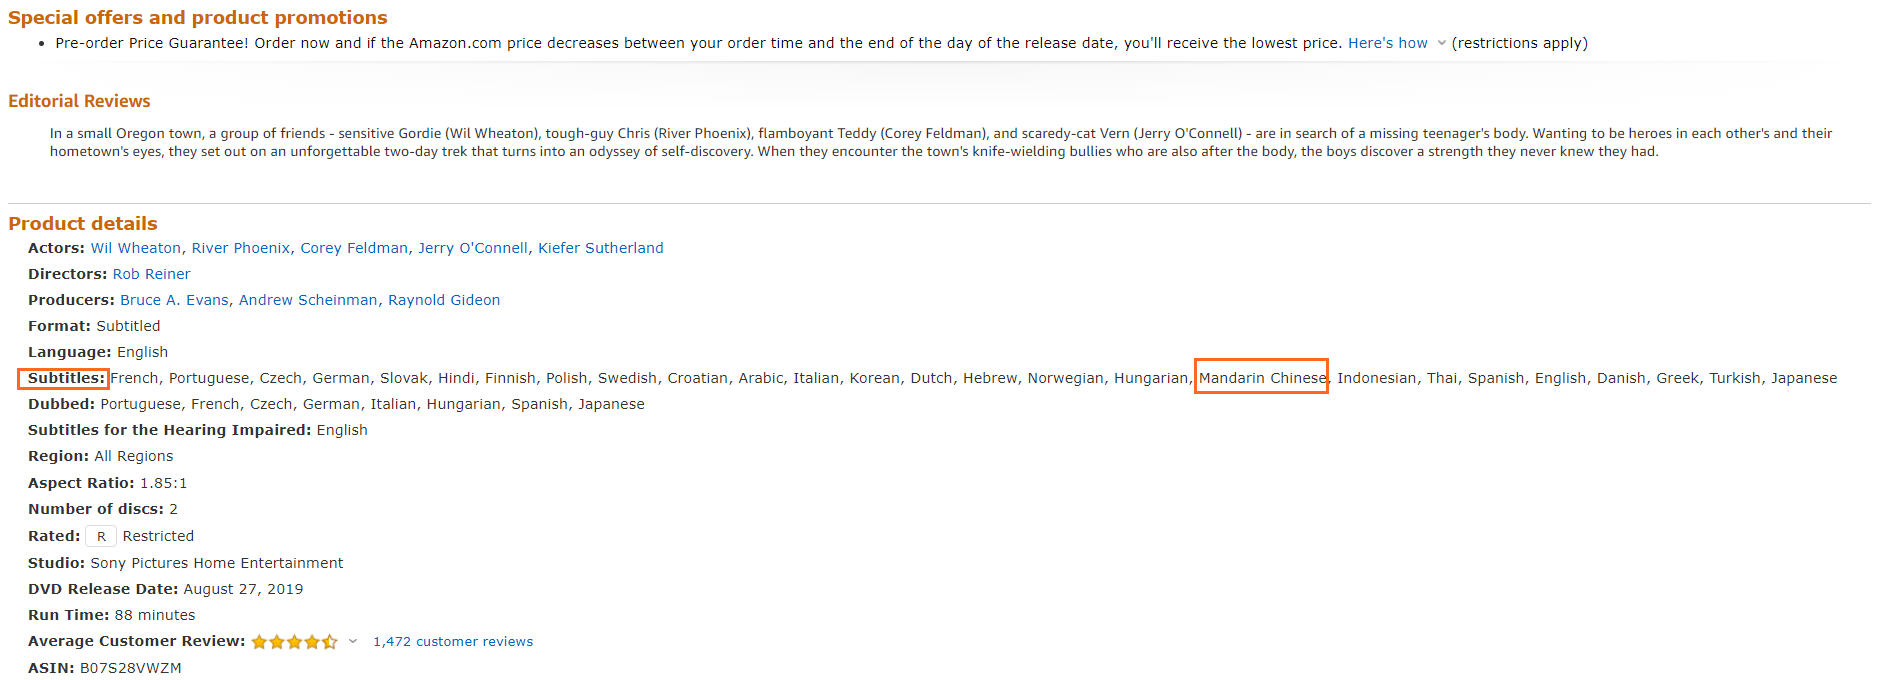Image resolution: width=1880 pixels, height=680 pixels.
Task: Open the Raynold Gideon link
Action: [x=444, y=300]
